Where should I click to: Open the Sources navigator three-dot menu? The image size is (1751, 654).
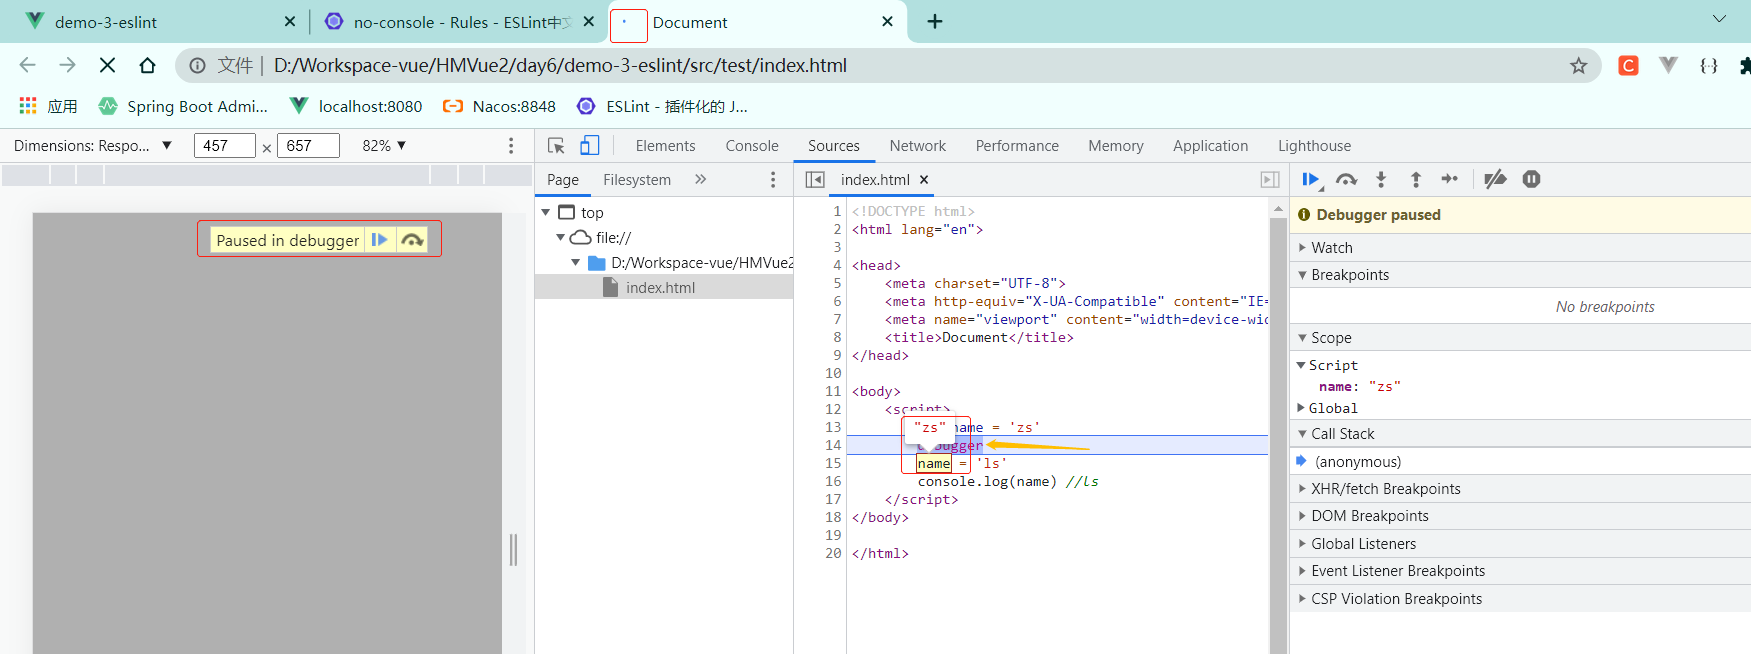772,180
